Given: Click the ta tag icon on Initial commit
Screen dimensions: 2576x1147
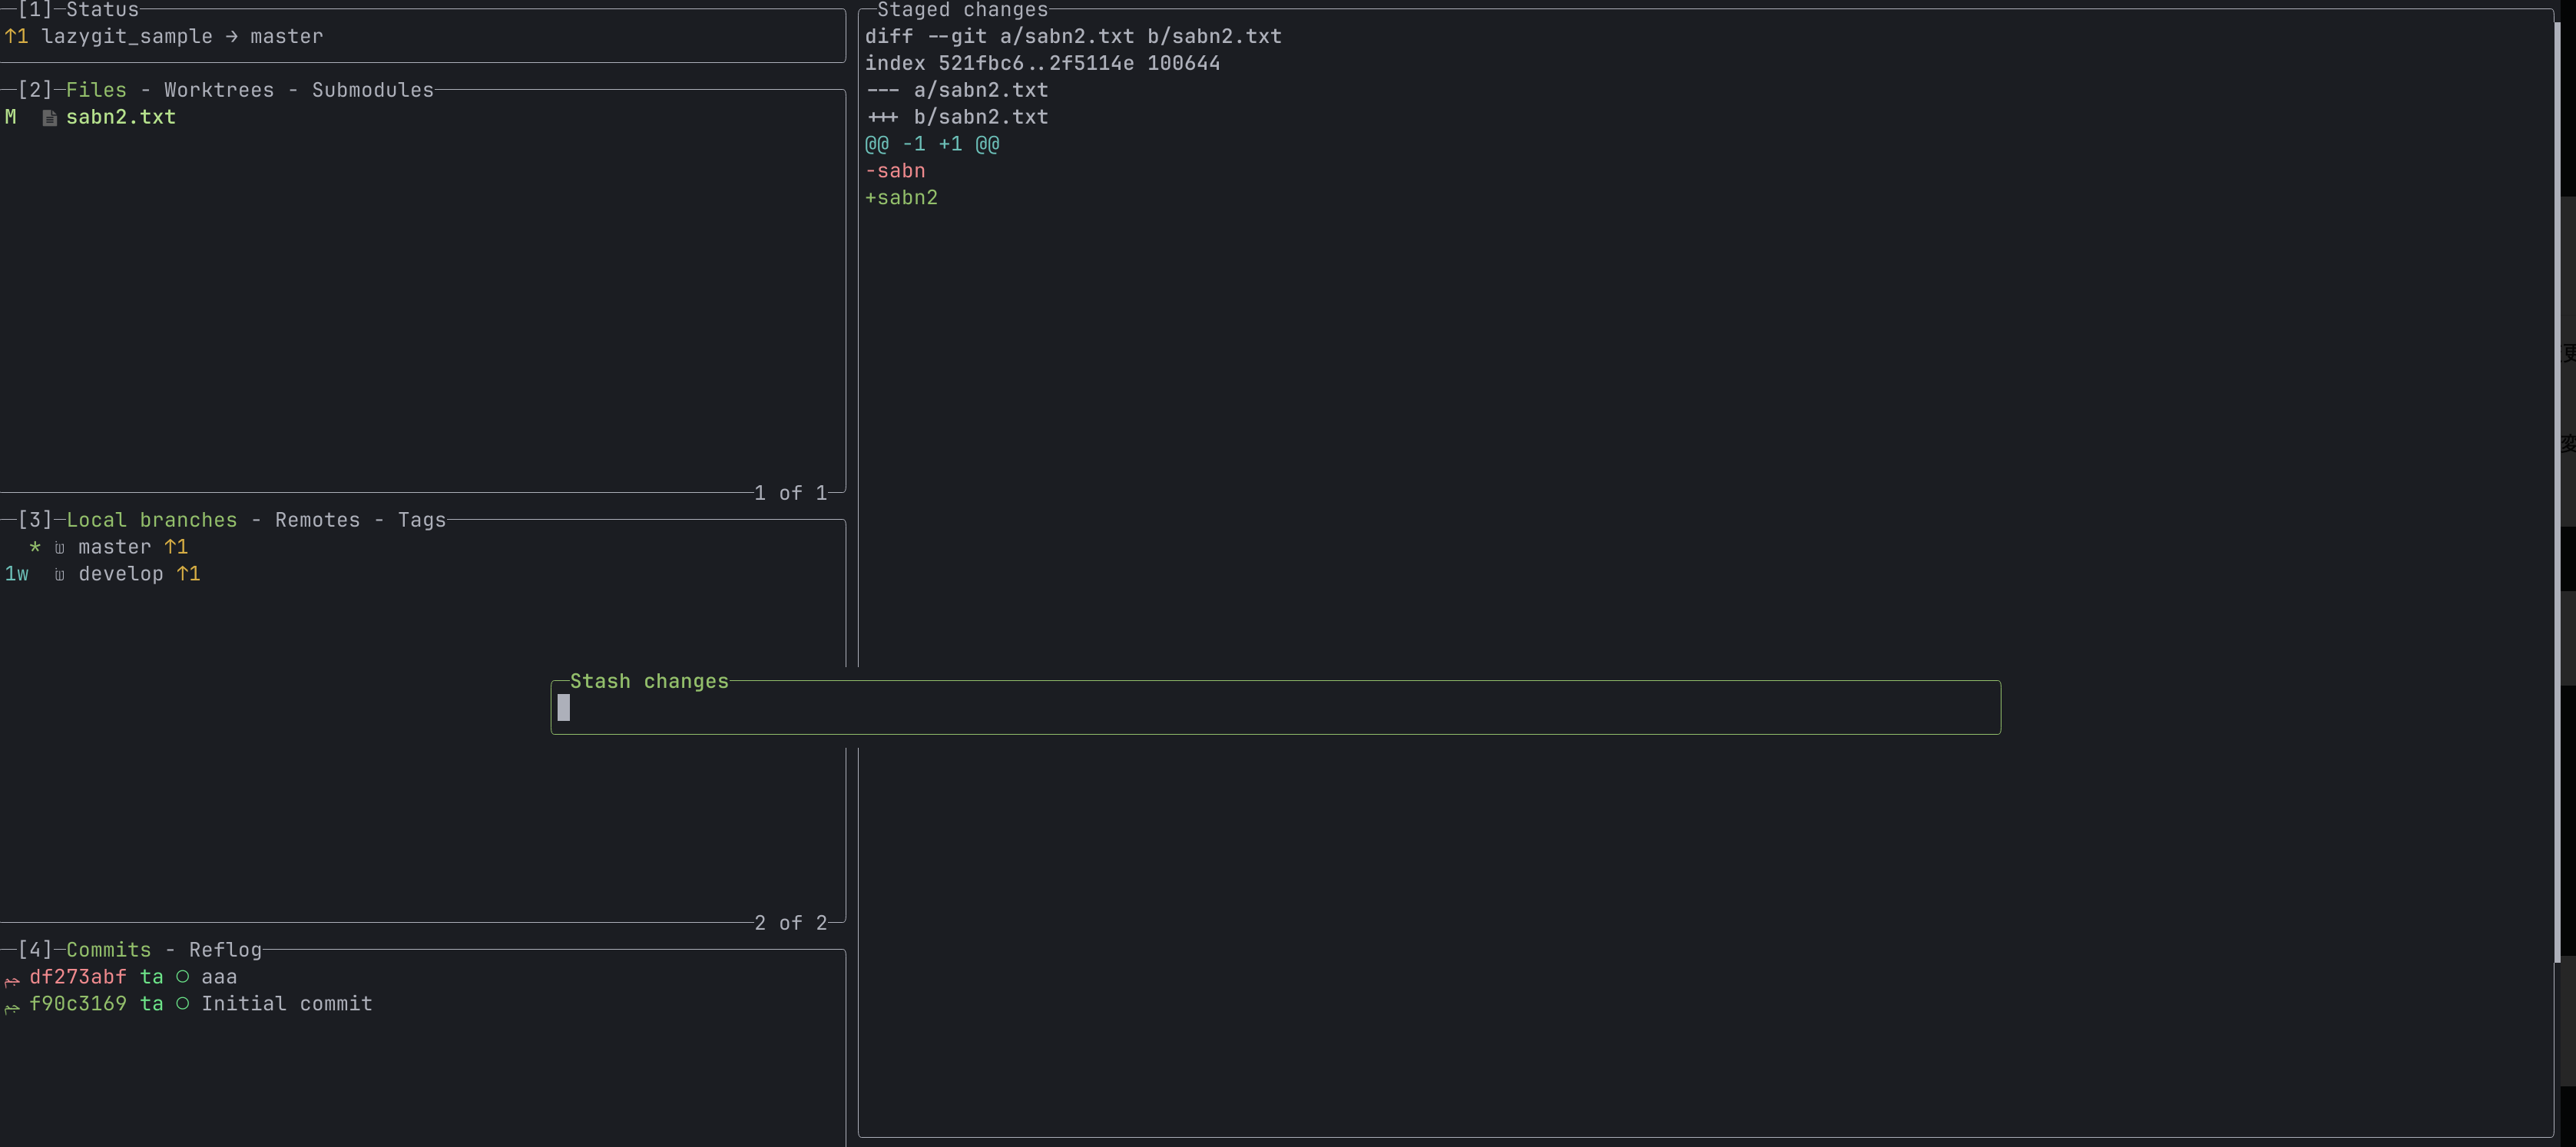Looking at the screenshot, I should [151, 1004].
